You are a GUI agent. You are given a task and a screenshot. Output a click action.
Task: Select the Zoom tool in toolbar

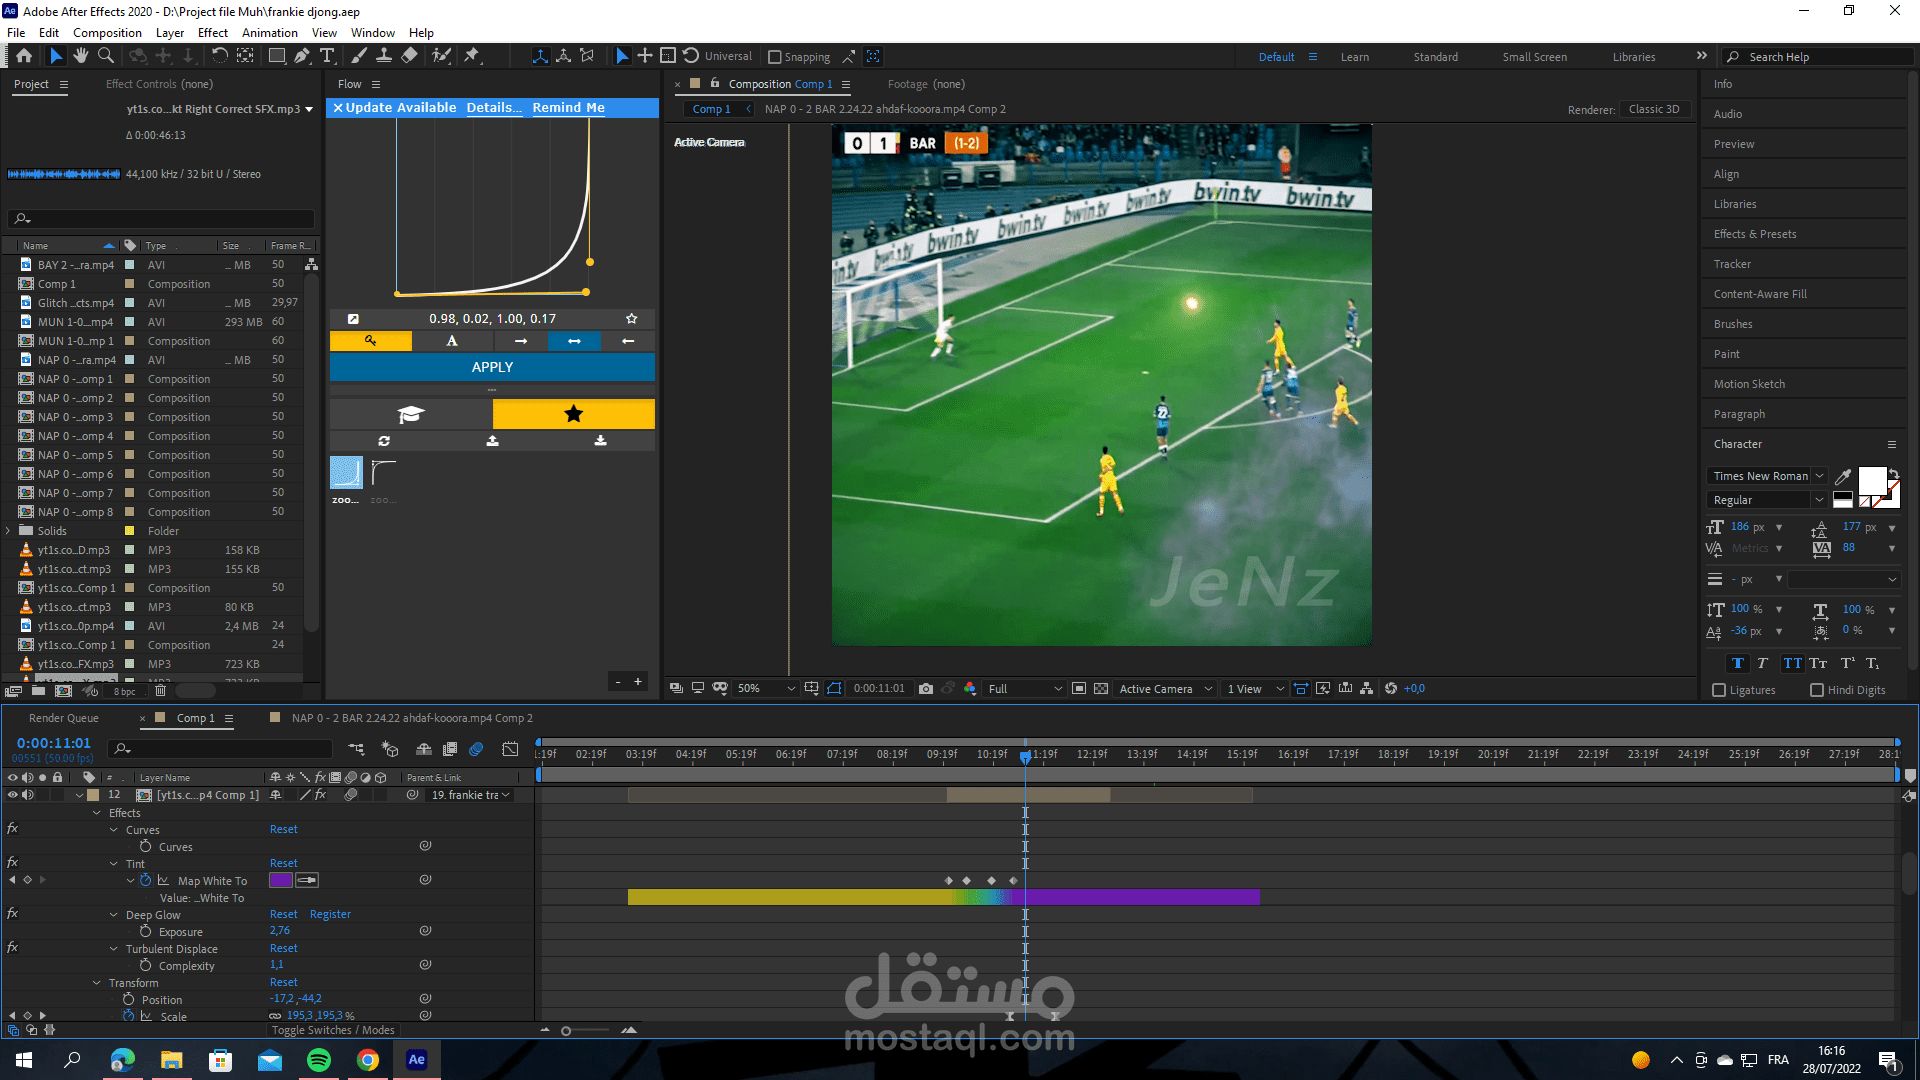106,56
